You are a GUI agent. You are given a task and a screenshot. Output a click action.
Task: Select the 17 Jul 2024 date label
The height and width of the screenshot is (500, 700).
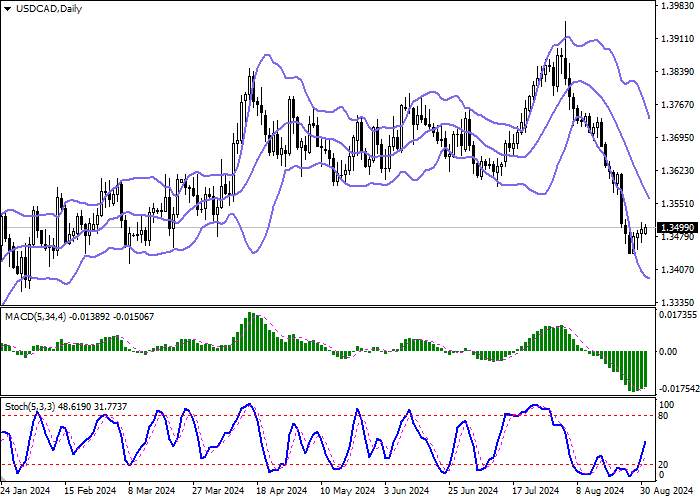point(536,491)
